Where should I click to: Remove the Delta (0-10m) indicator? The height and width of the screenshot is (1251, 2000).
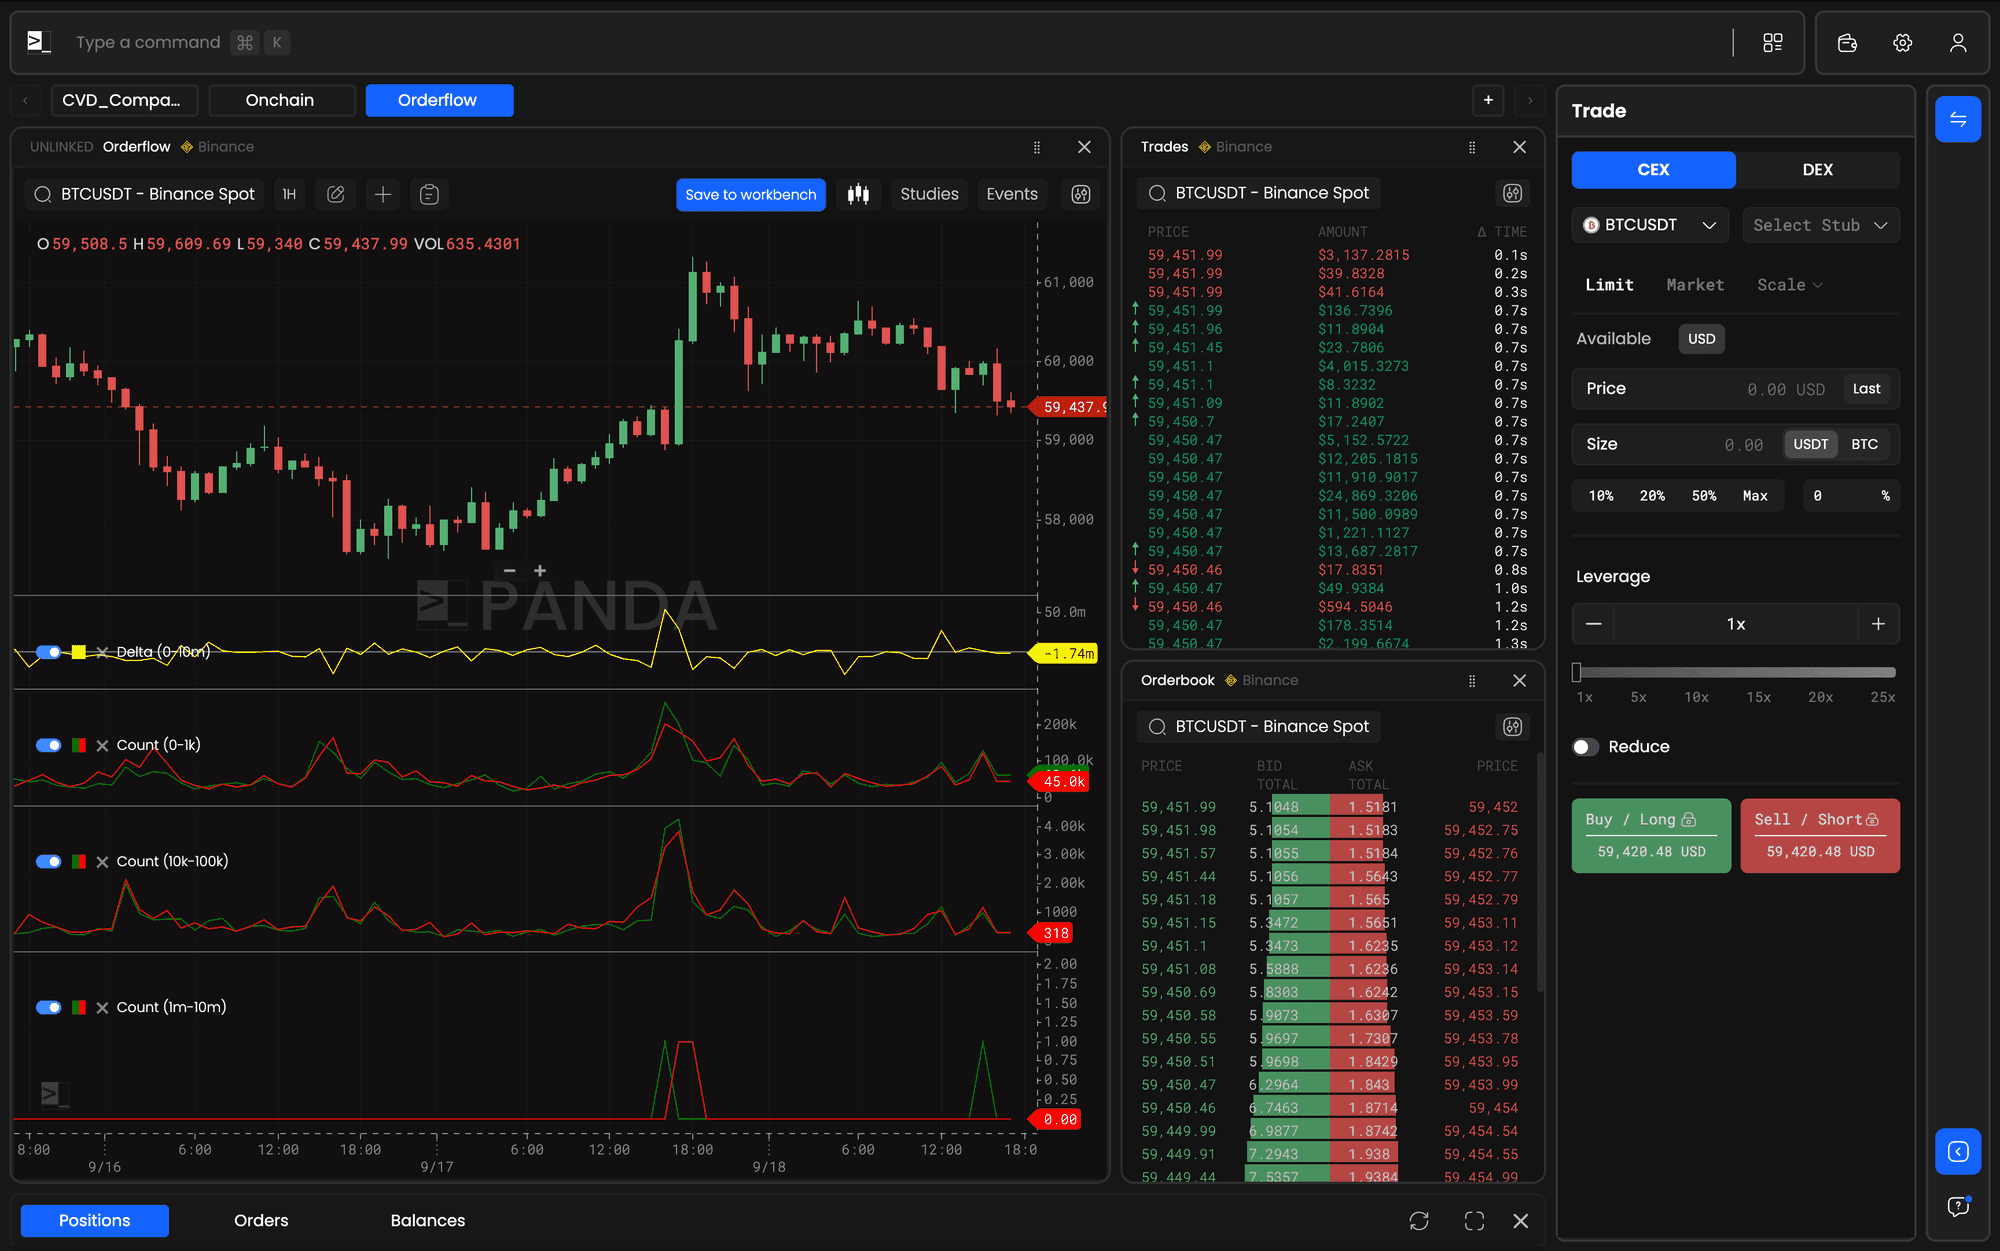click(x=102, y=652)
